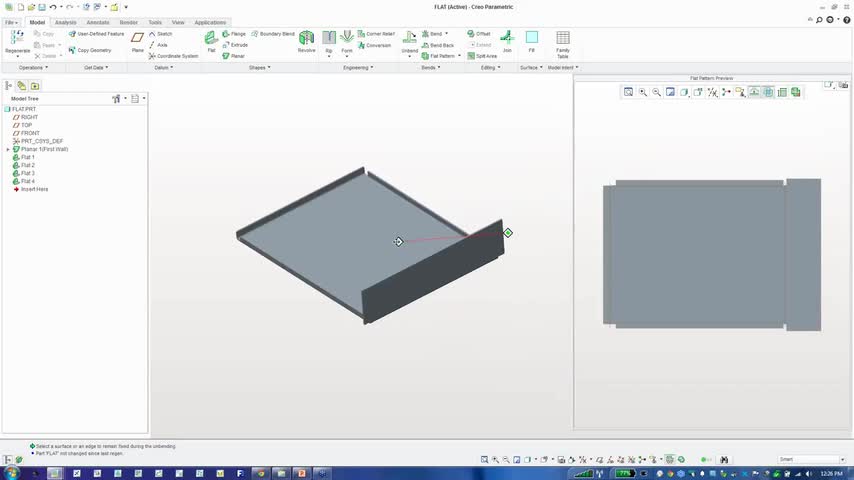This screenshot has height=480, width=854.
Task: Click Insert Here marker in tree
Action: coord(30,189)
